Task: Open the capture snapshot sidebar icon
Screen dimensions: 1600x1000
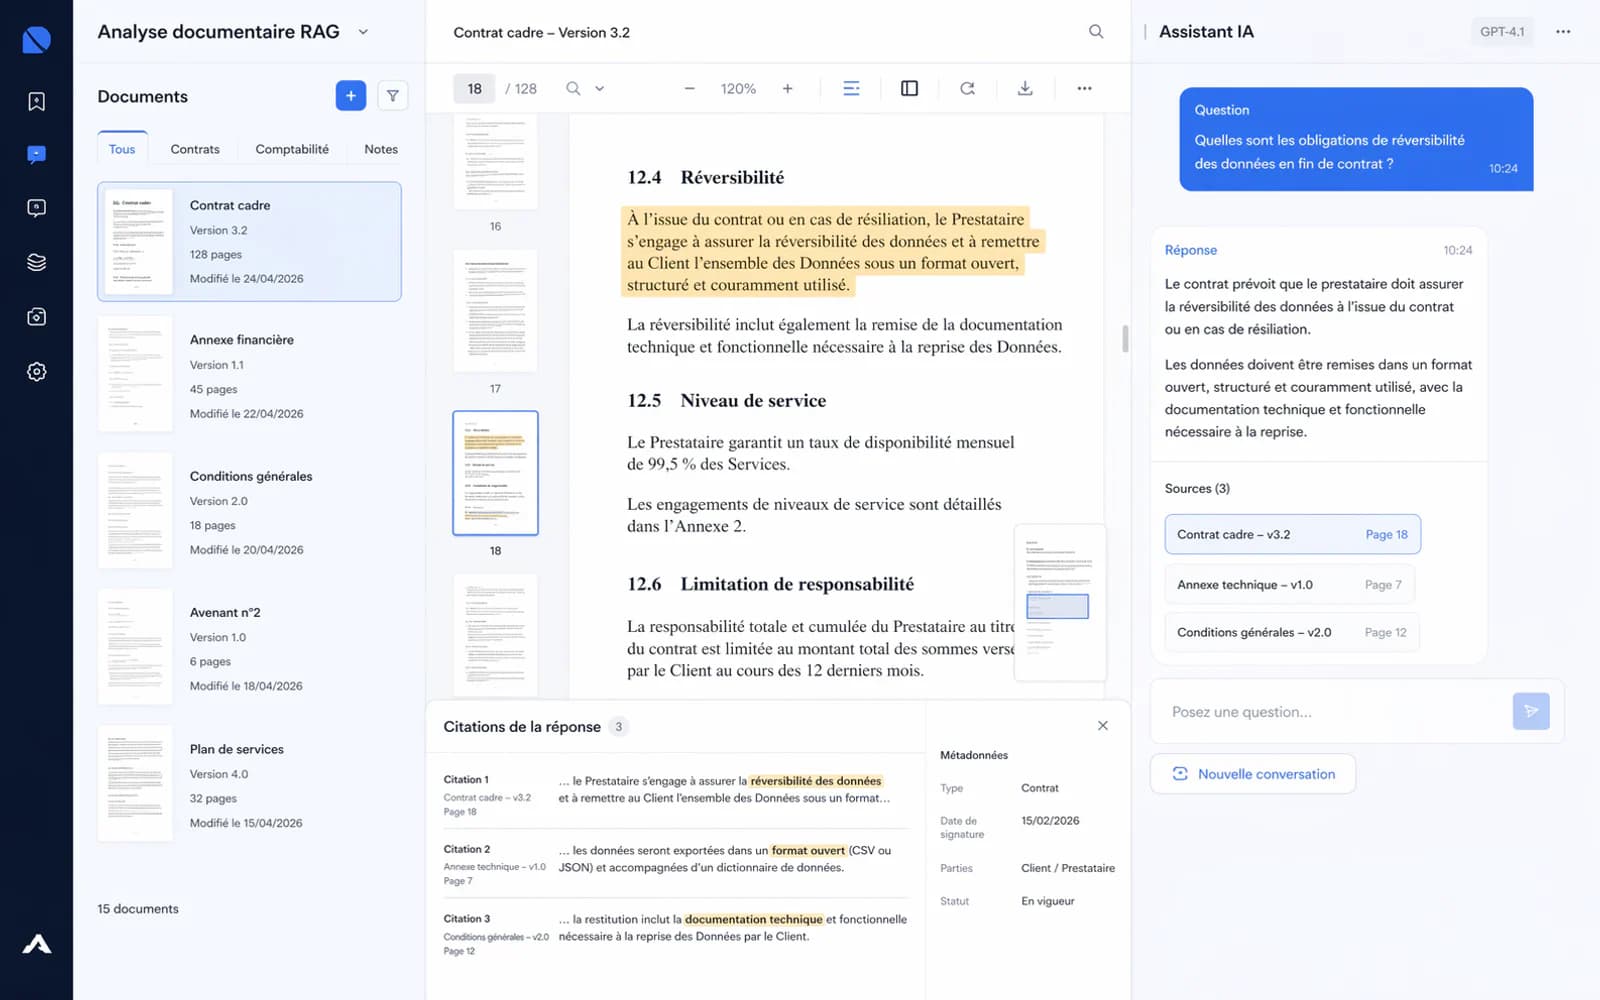Action: [36, 317]
